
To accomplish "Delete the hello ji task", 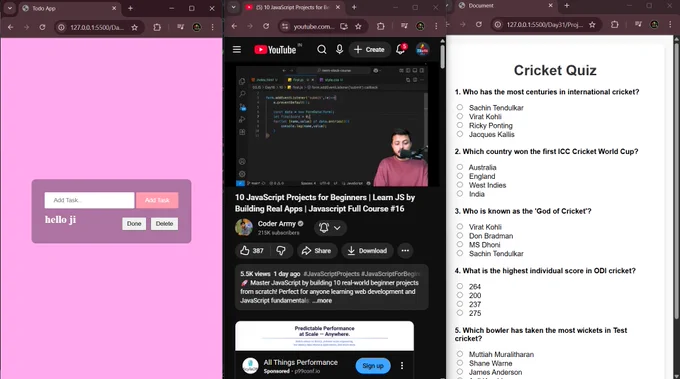I will click(164, 224).
